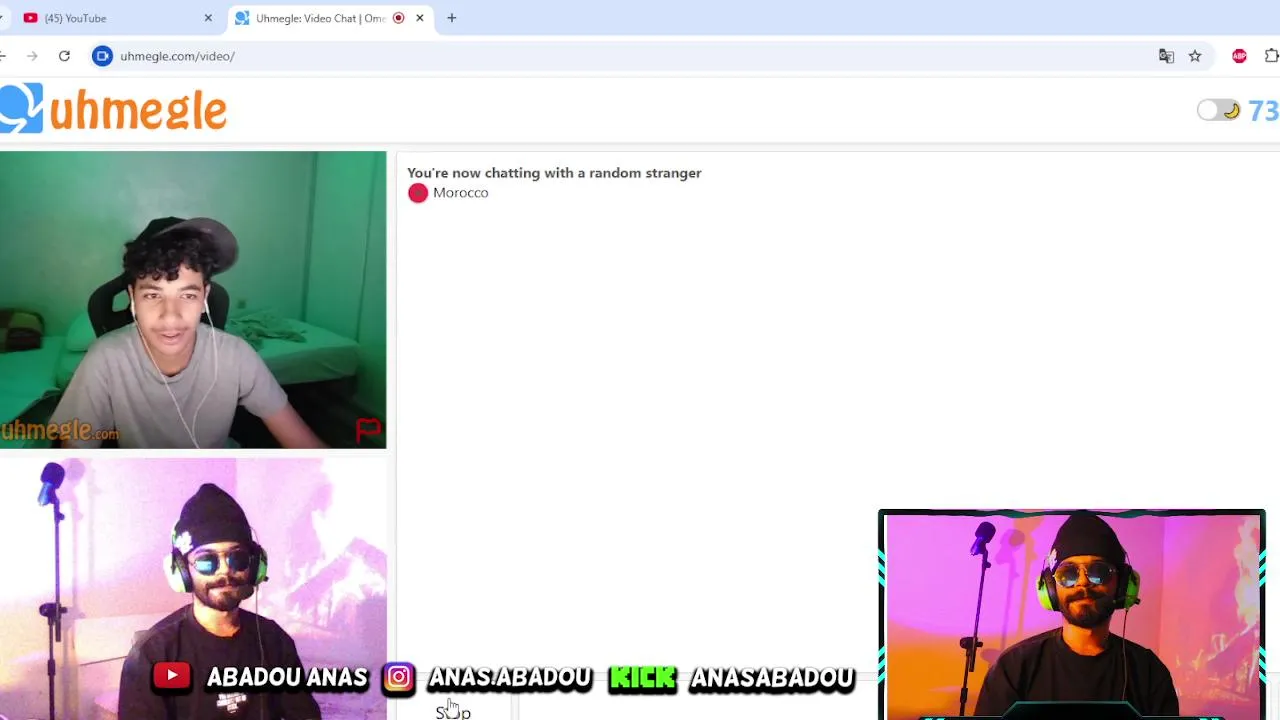
Task: Click the YouTube icon in the streamer overlay
Action: [172, 677]
